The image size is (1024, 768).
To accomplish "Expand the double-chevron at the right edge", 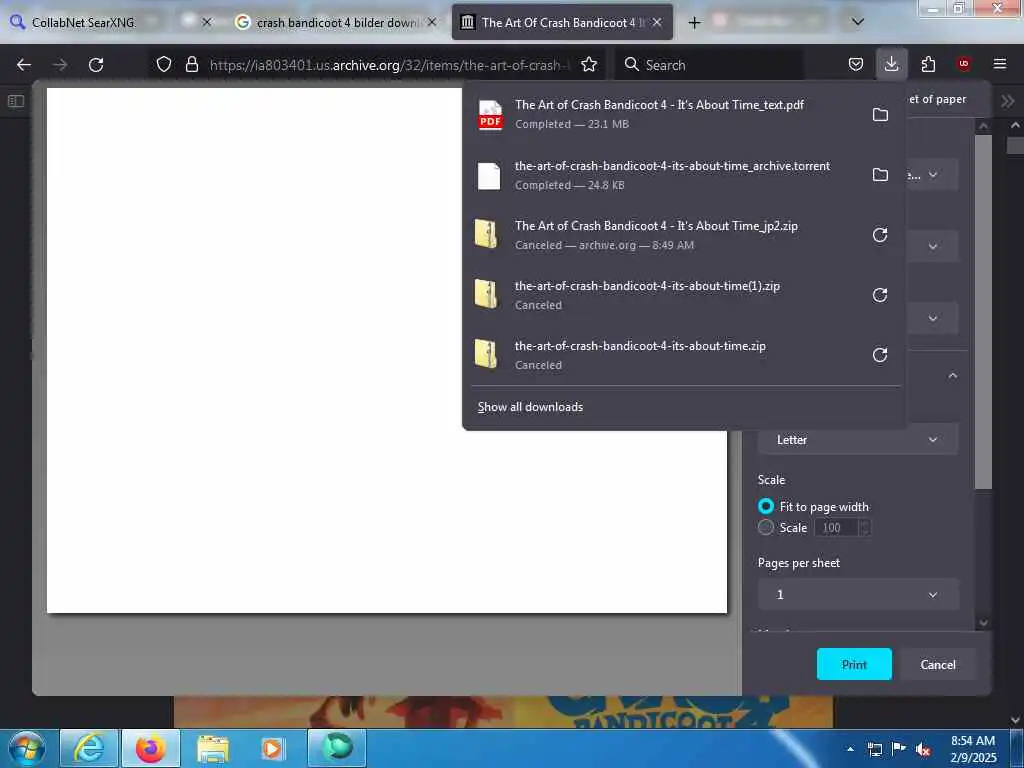I will [x=1007, y=101].
